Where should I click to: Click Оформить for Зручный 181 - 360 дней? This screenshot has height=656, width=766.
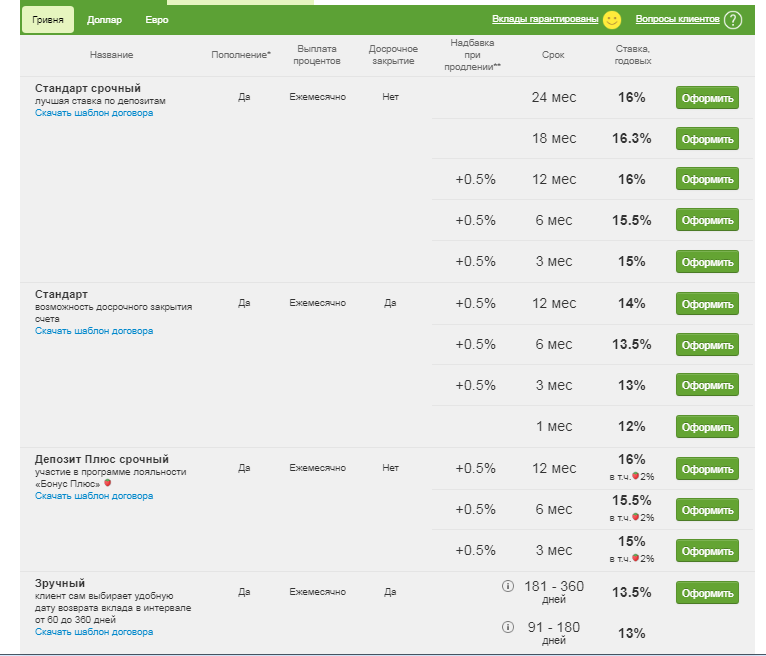[x=707, y=593]
